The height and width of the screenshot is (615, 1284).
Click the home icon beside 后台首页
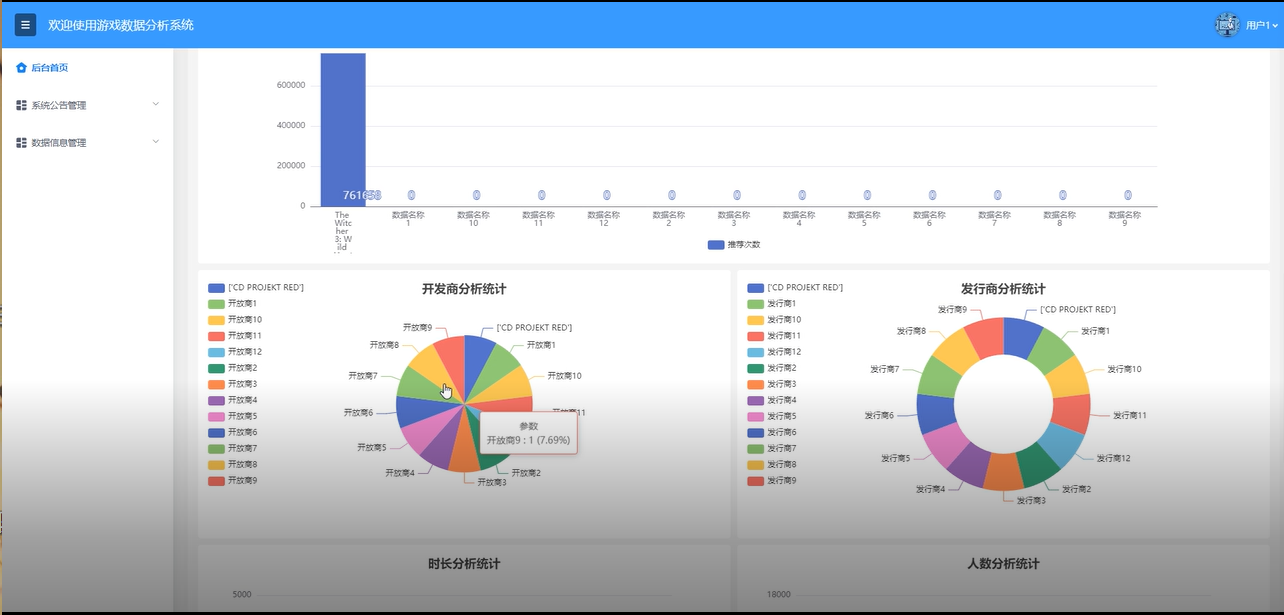20,67
